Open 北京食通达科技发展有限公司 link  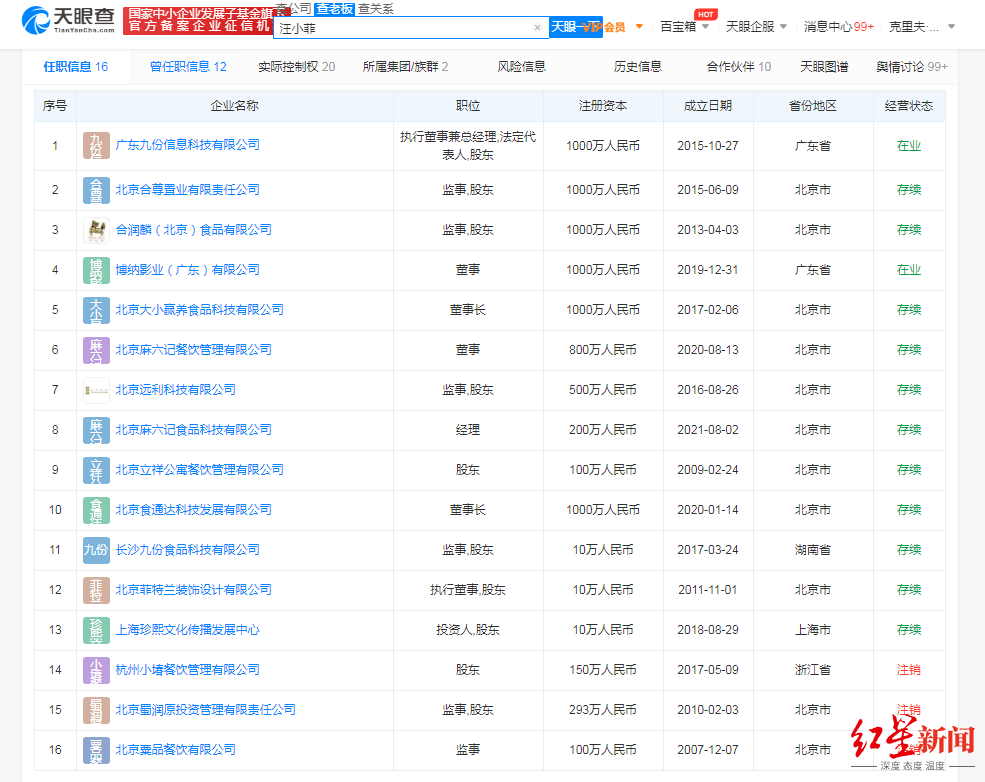pos(193,510)
